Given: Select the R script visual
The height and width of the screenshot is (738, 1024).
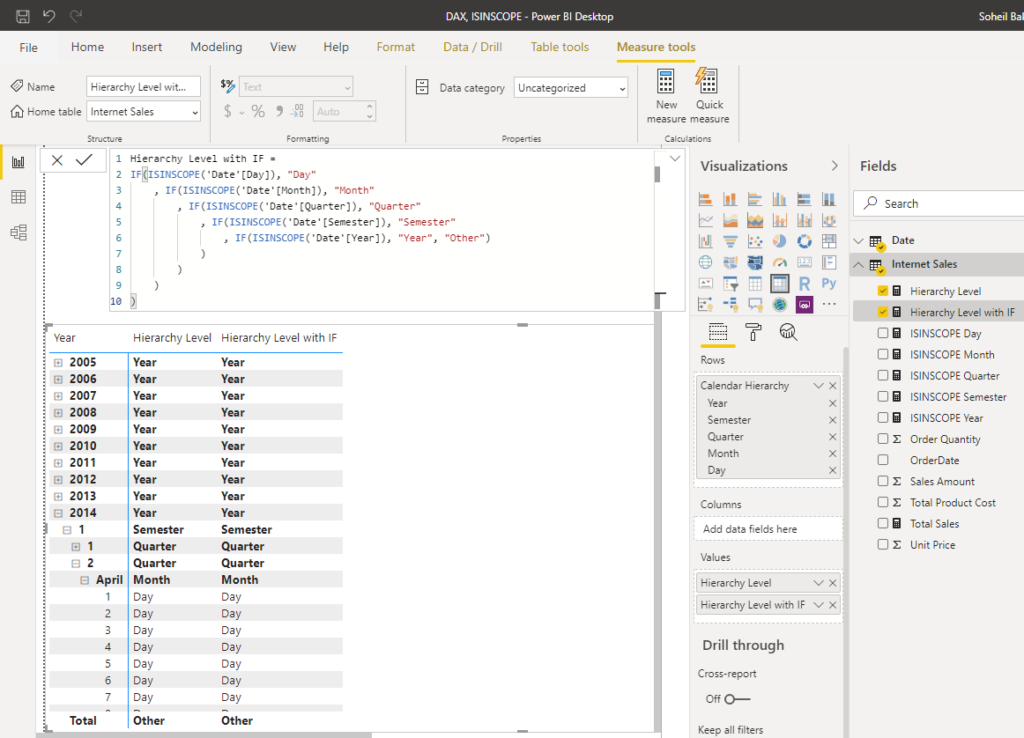Looking at the screenshot, I should point(805,283).
